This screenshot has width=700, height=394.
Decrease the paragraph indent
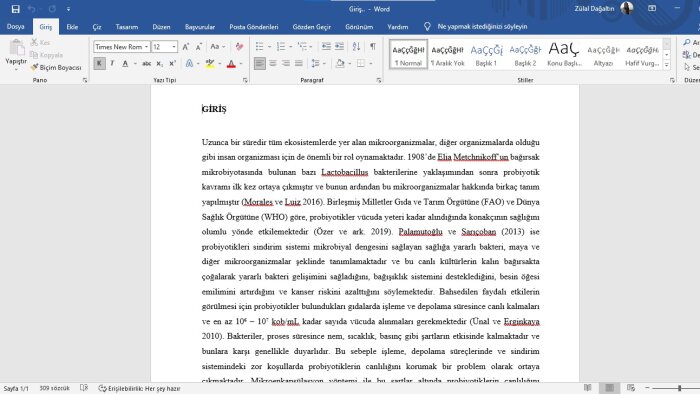tap(326, 46)
